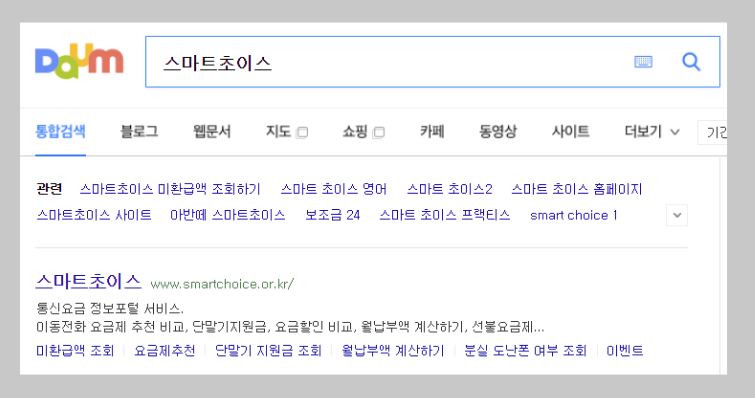Expand the related searches chevron
This screenshot has width=755, height=398.
677,215
